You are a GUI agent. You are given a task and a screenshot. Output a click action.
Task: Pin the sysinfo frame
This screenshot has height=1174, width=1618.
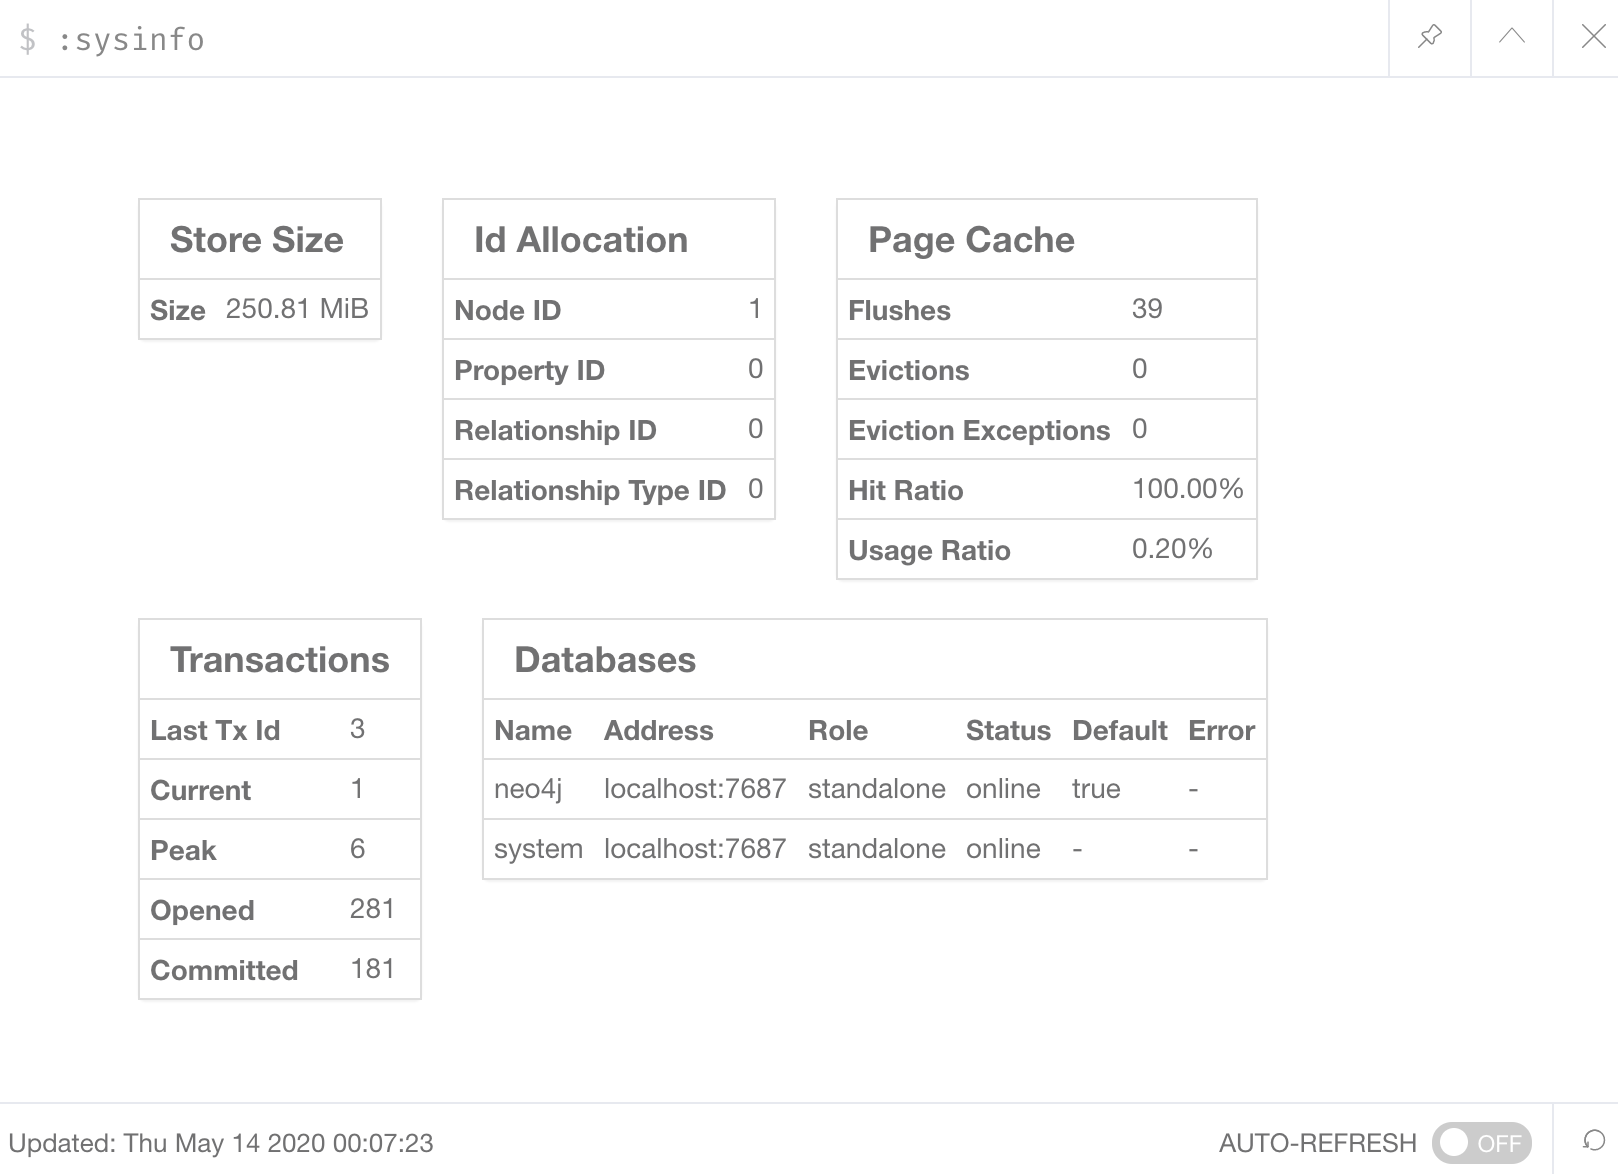[1430, 38]
